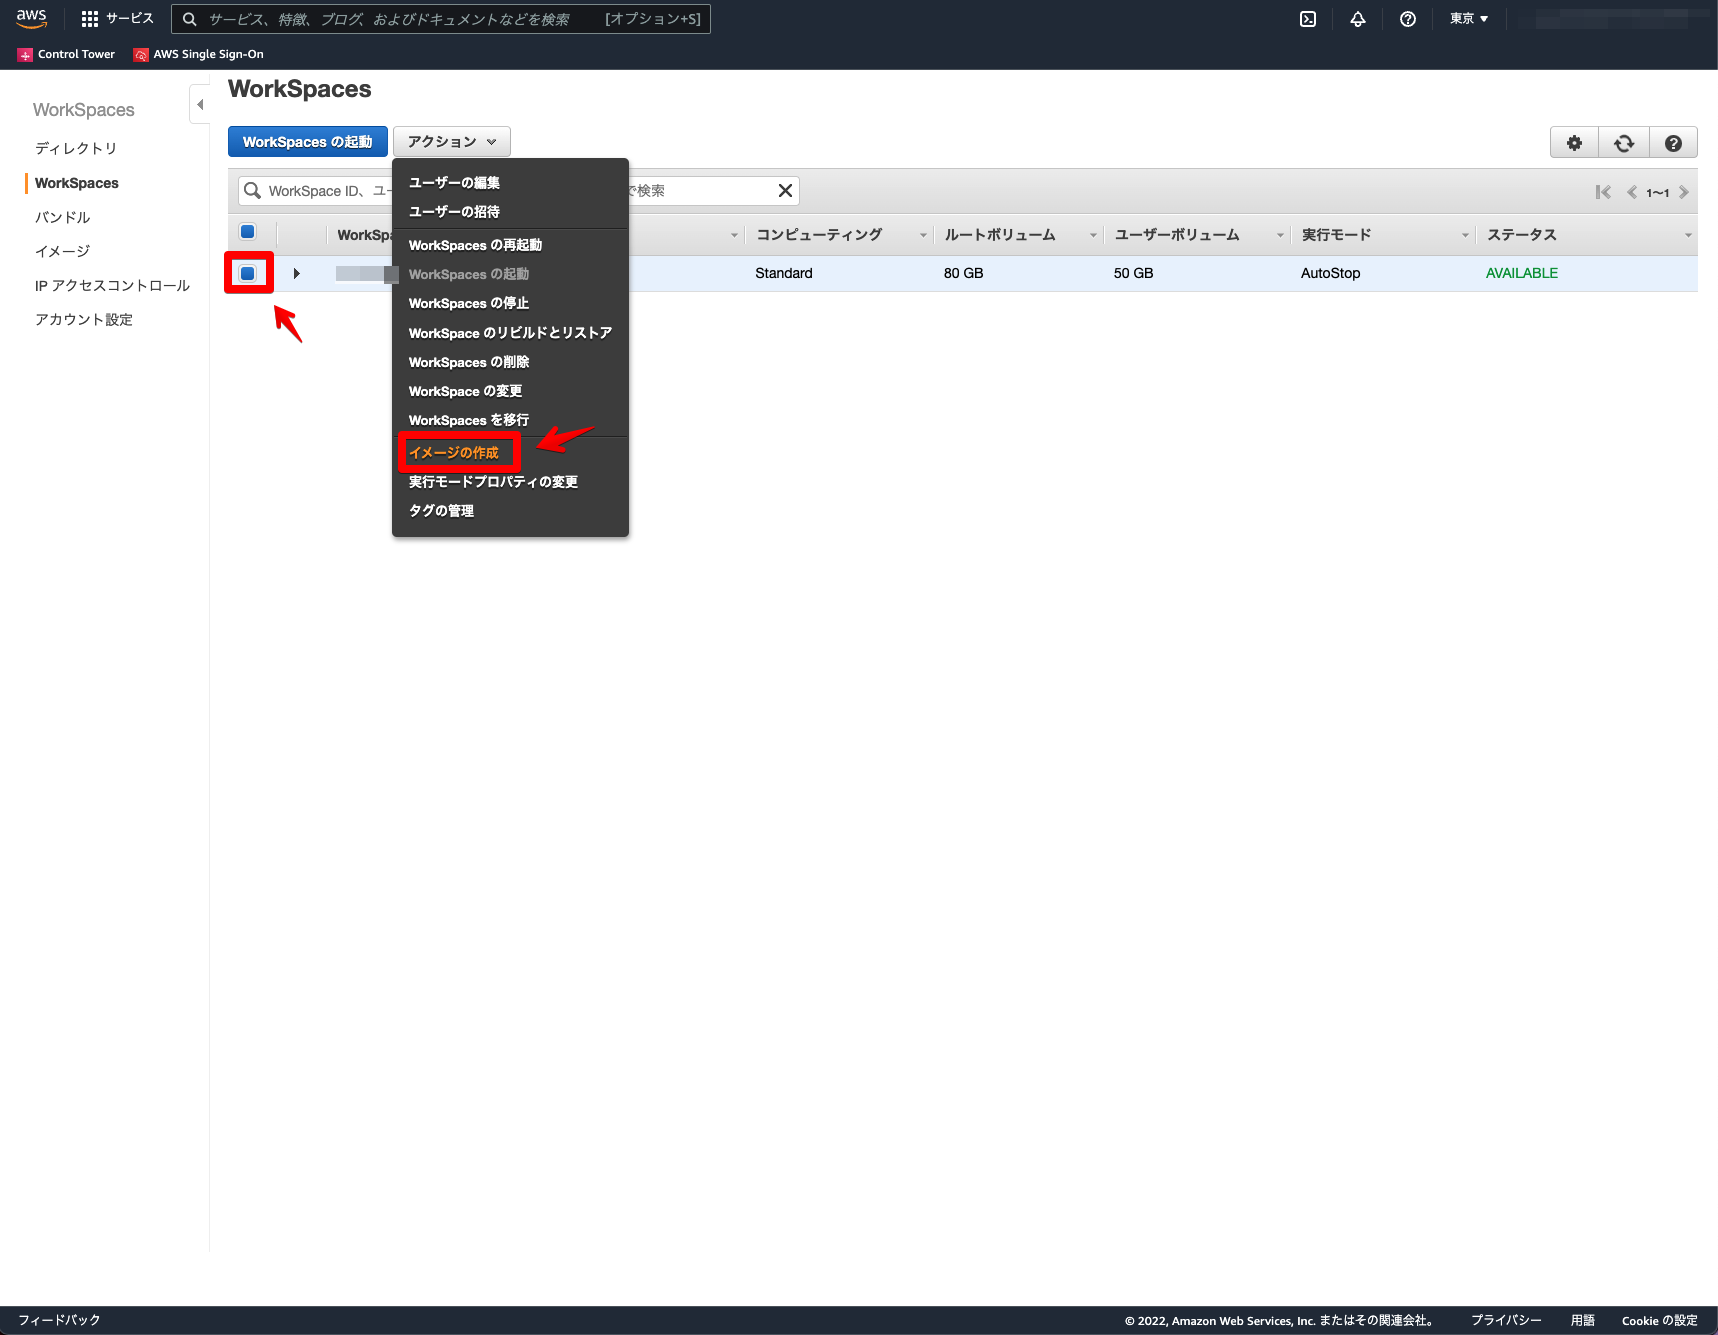This screenshot has height=1335, width=1718.
Task: Open AWS CloudShell from the top bar
Action: (x=1307, y=18)
